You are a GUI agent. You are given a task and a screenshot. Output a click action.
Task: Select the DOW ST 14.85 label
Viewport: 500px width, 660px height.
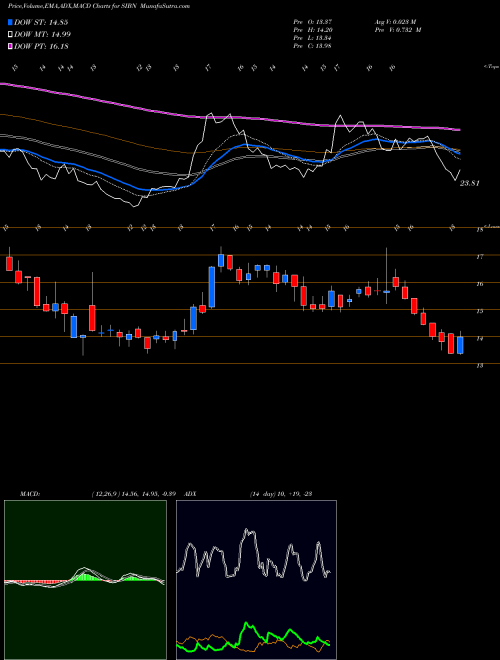(x=41, y=22)
